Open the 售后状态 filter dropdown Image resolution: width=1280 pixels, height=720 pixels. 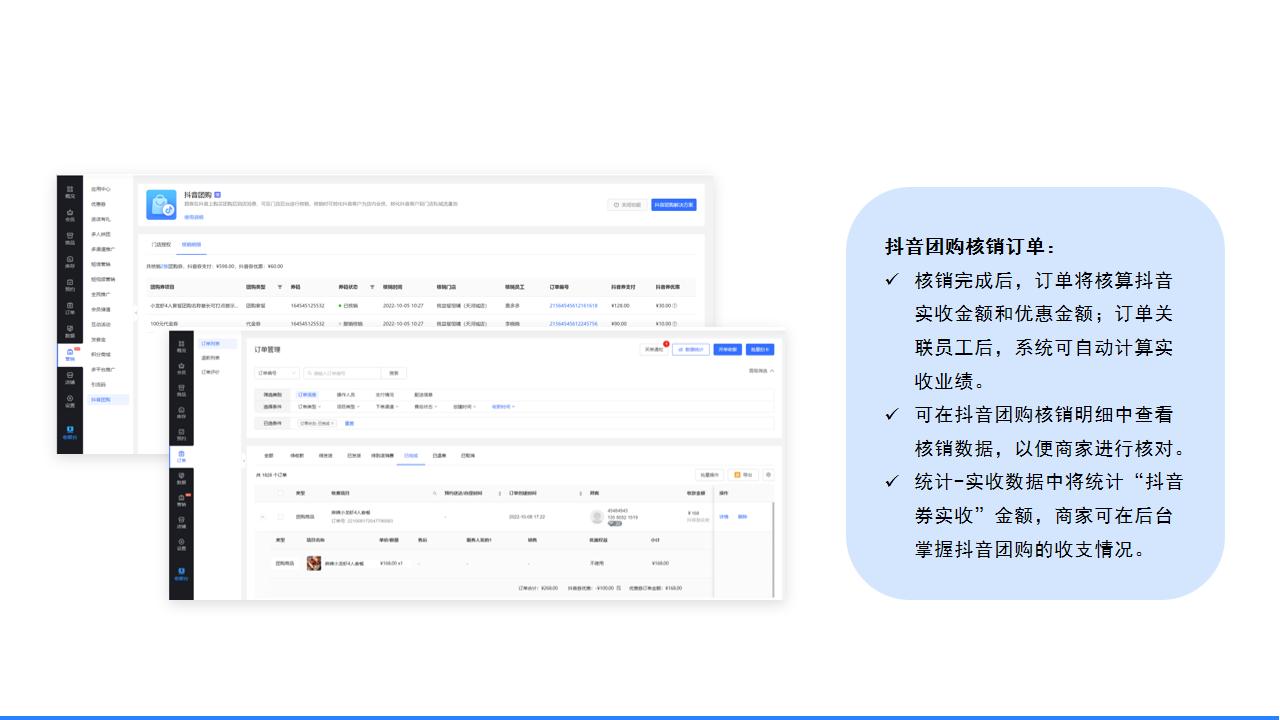point(426,407)
